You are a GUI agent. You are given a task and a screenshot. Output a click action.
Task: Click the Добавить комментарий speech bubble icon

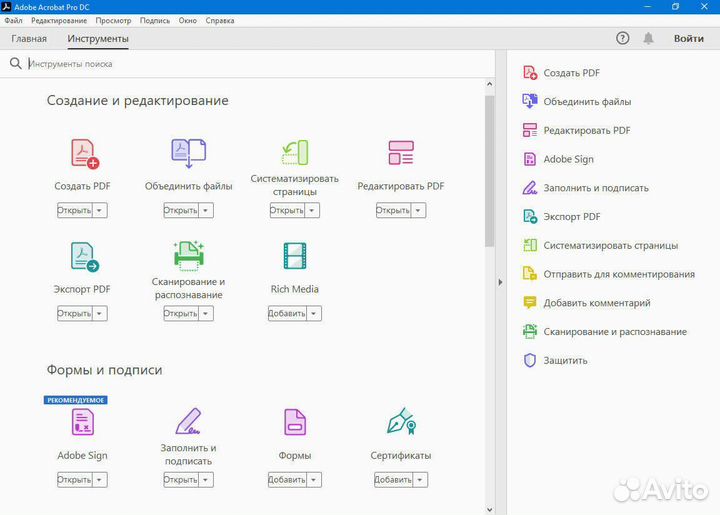click(x=530, y=302)
